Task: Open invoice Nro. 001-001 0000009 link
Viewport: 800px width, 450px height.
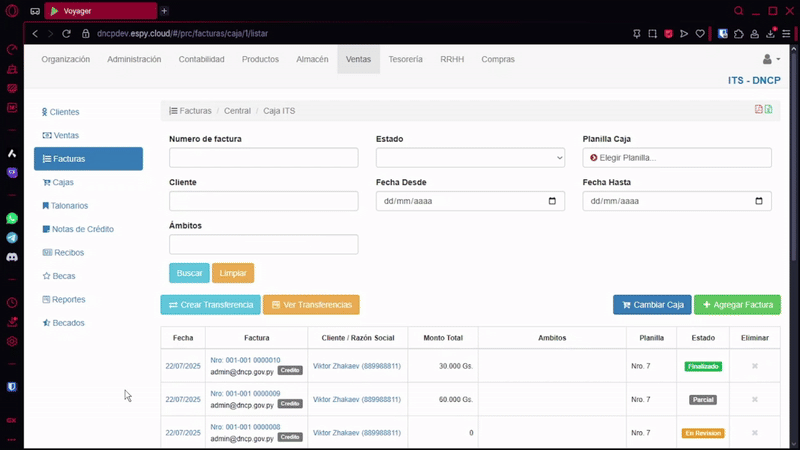Action: pos(245,393)
